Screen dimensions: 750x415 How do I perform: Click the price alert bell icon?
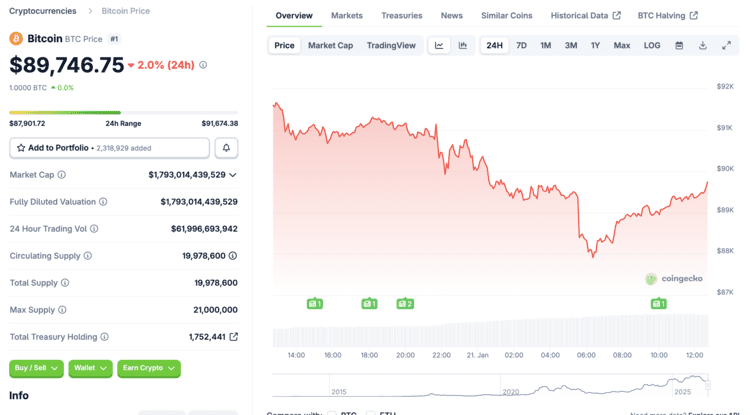[x=226, y=148]
